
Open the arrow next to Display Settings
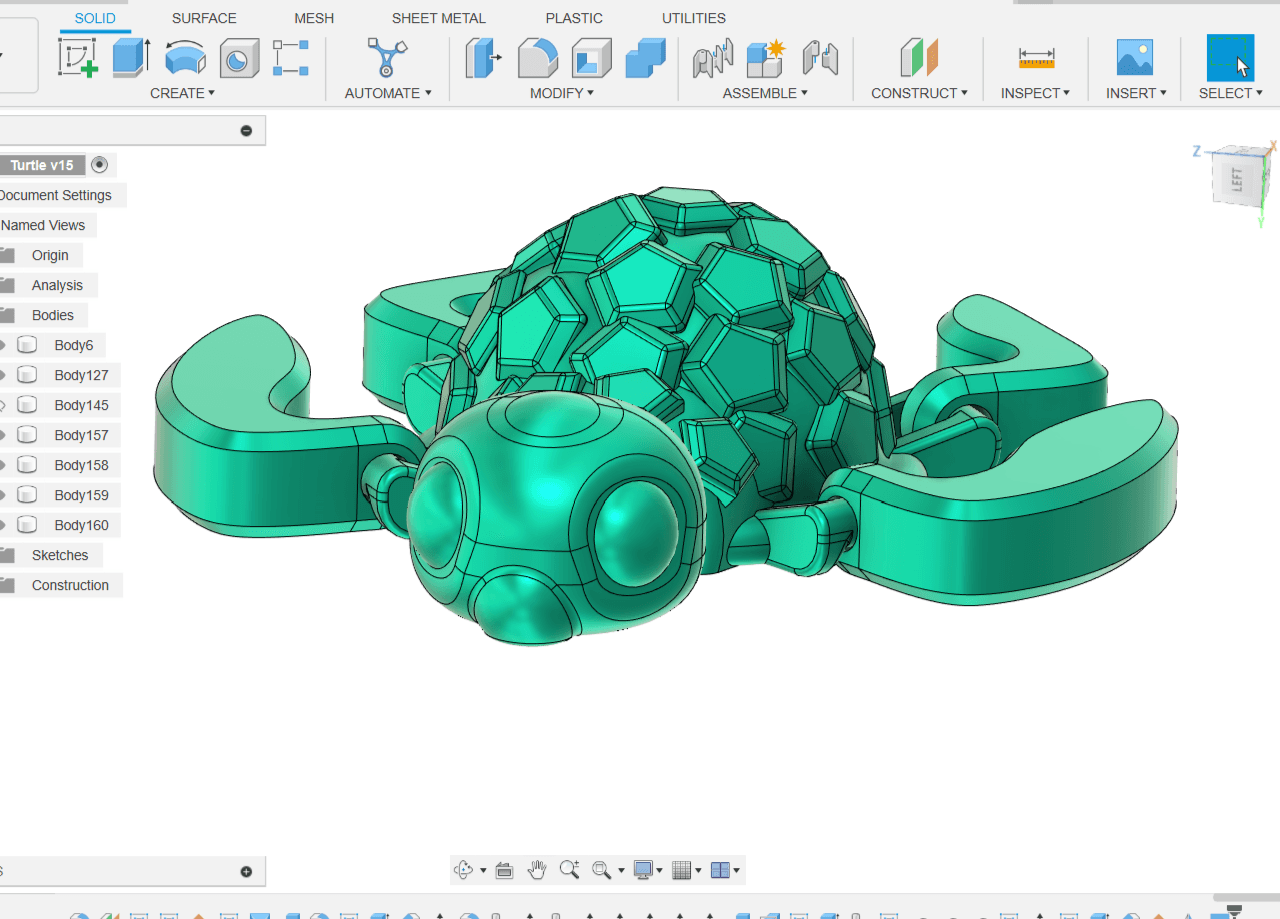click(x=661, y=871)
